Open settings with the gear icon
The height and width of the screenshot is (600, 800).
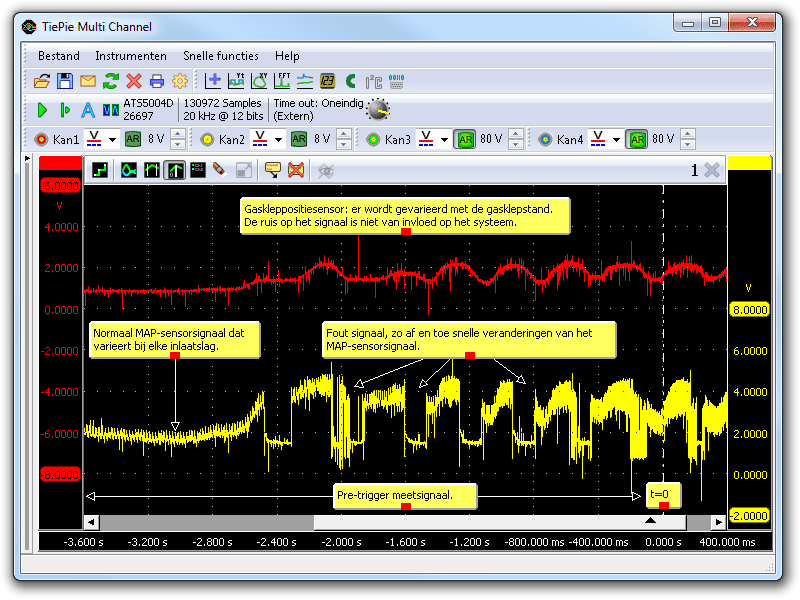pyautogui.click(x=180, y=81)
